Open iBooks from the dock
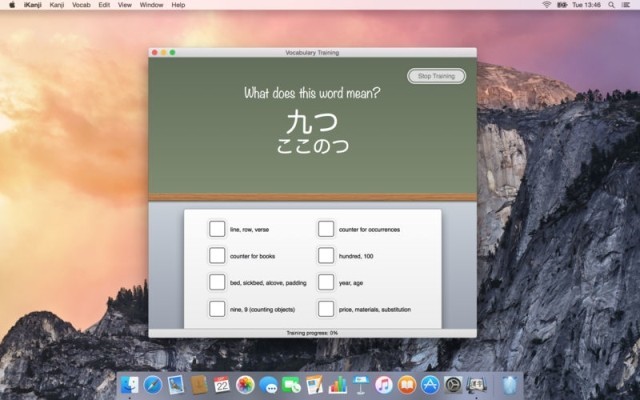This screenshot has width=640, height=400. tap(407, 384)
